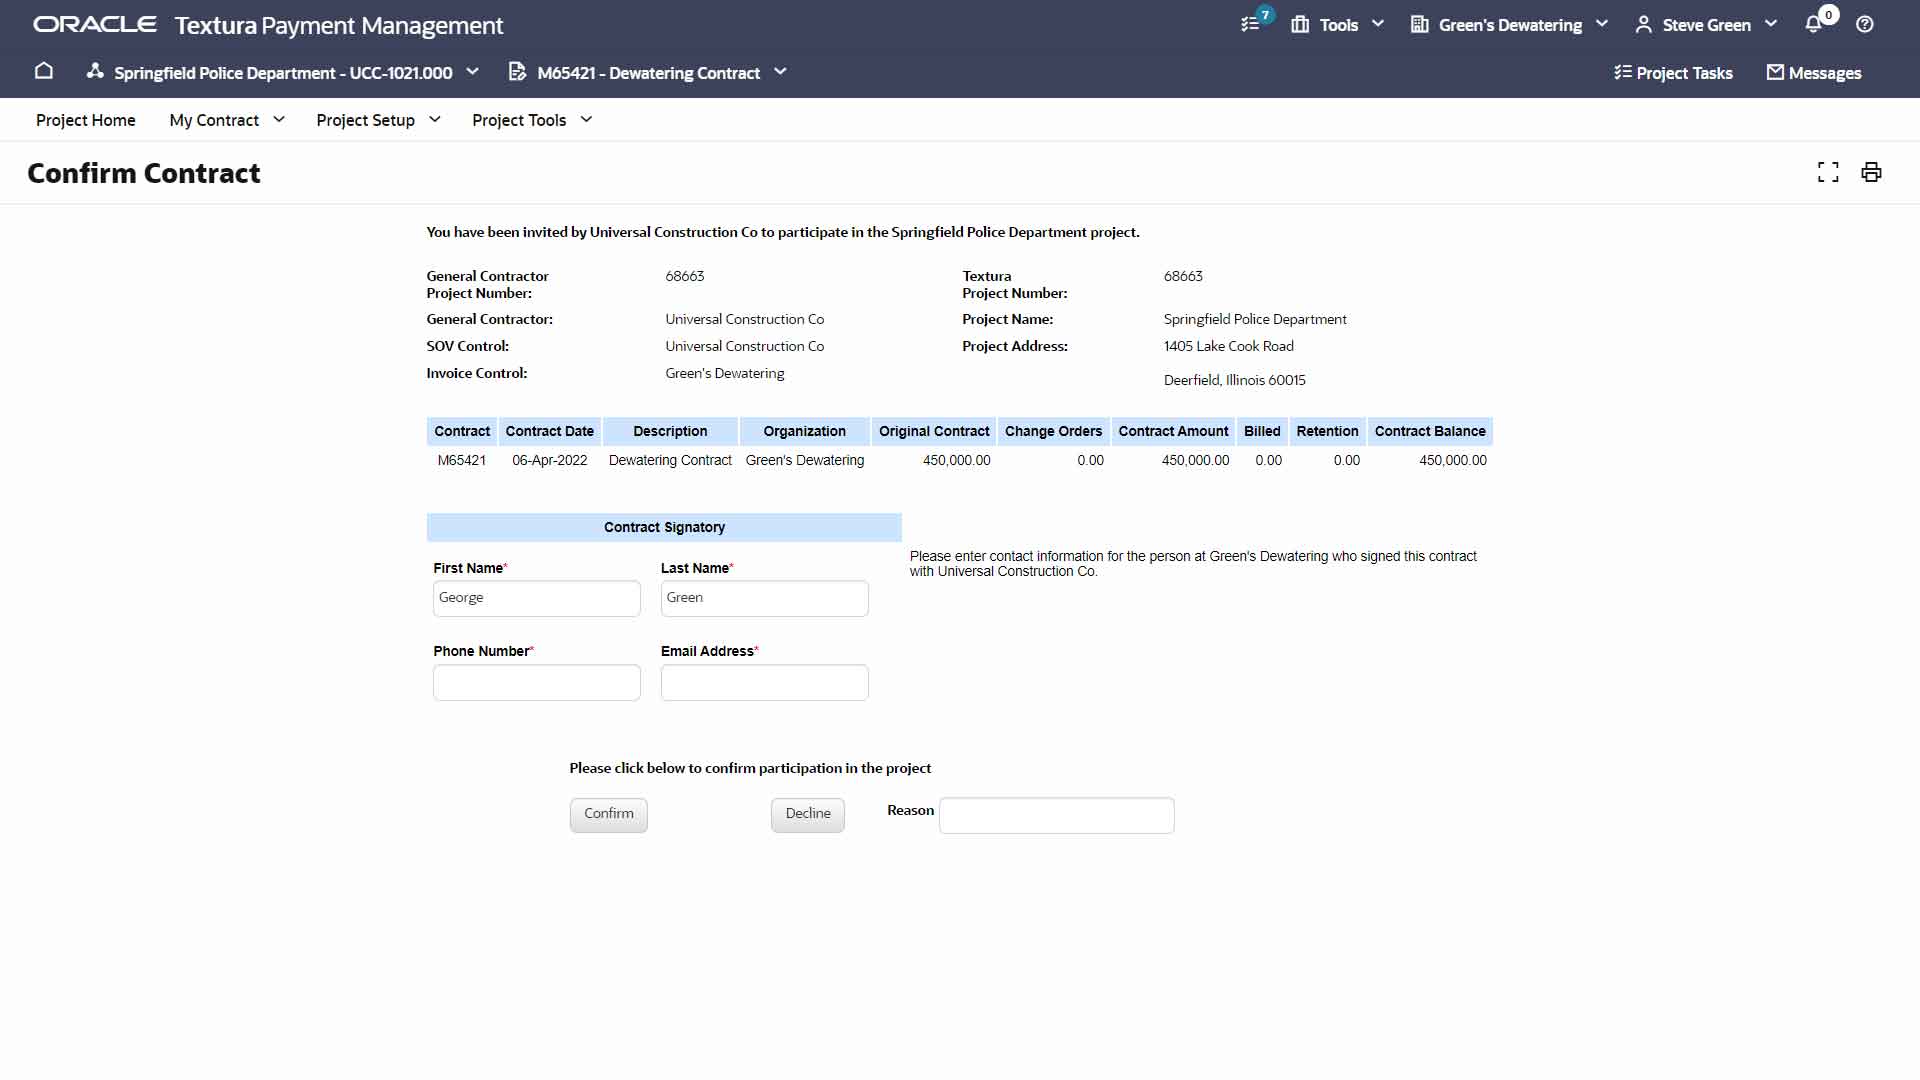Expand the Green's Dewatering organization dropdown

coord(1509,24)
